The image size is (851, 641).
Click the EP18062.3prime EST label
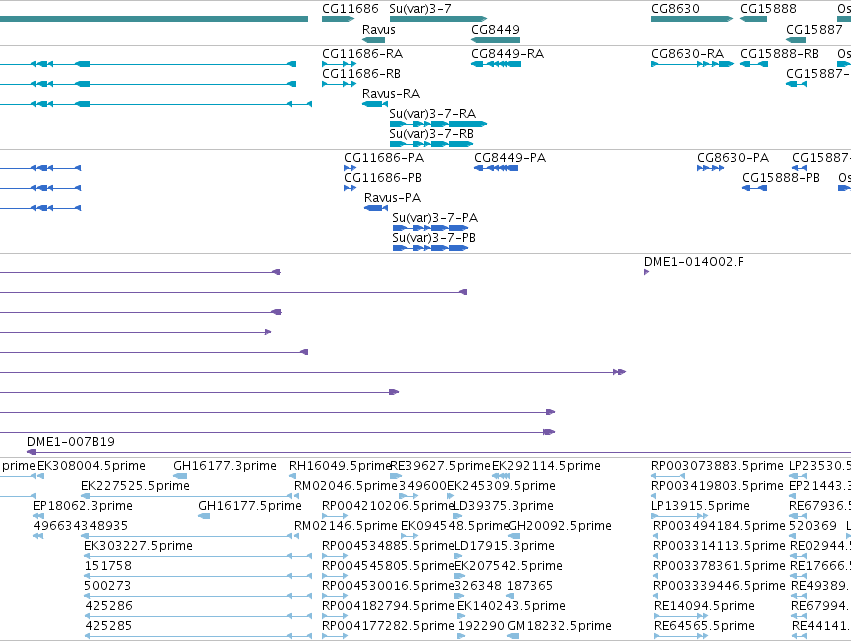(82, 506)
